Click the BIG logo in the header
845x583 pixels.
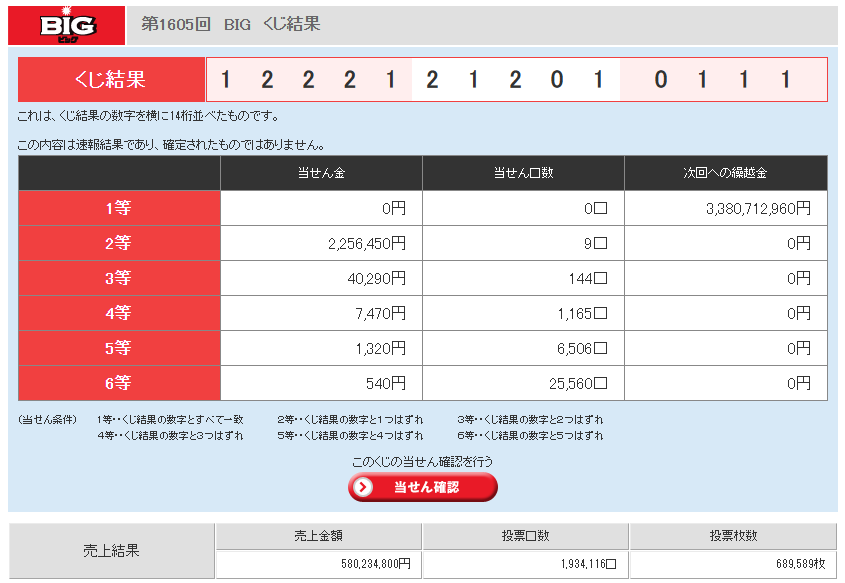click(67, 25)
